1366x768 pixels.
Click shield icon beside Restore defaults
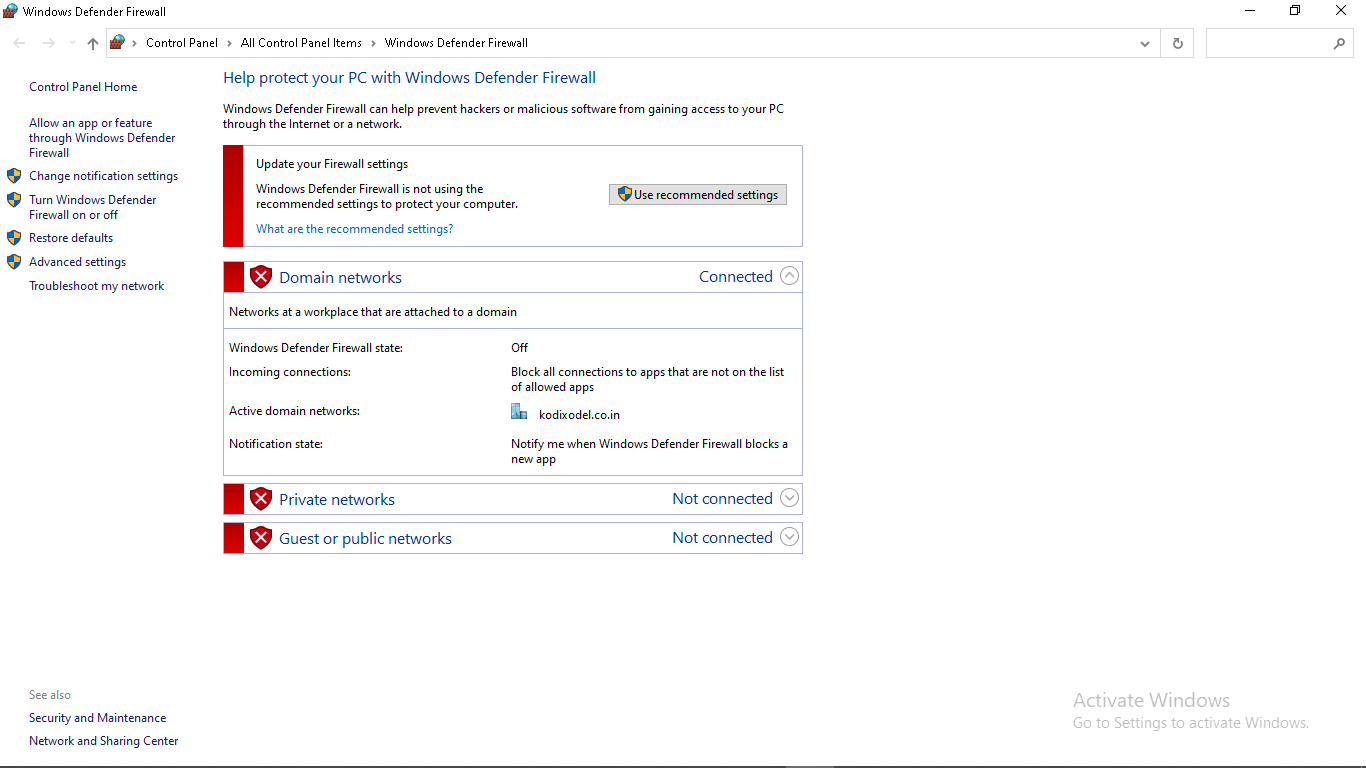pyautogui.click(x=14, y=238)
